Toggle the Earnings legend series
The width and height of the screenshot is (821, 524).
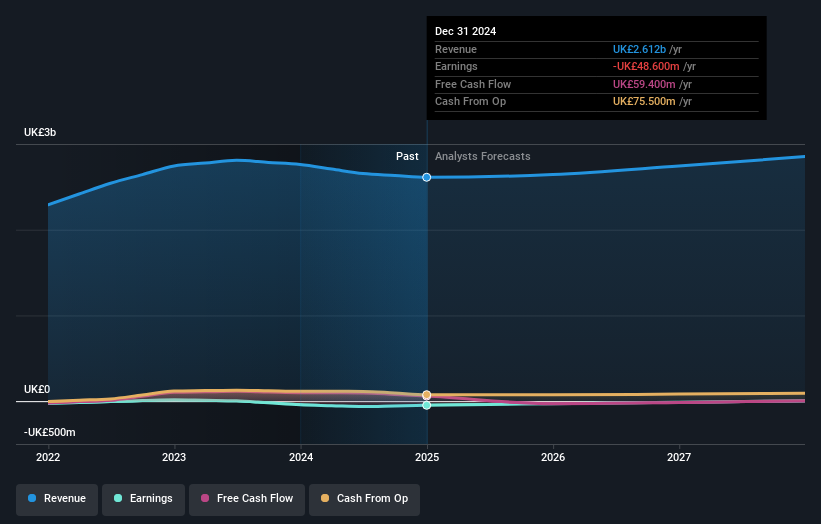(143, 499)
